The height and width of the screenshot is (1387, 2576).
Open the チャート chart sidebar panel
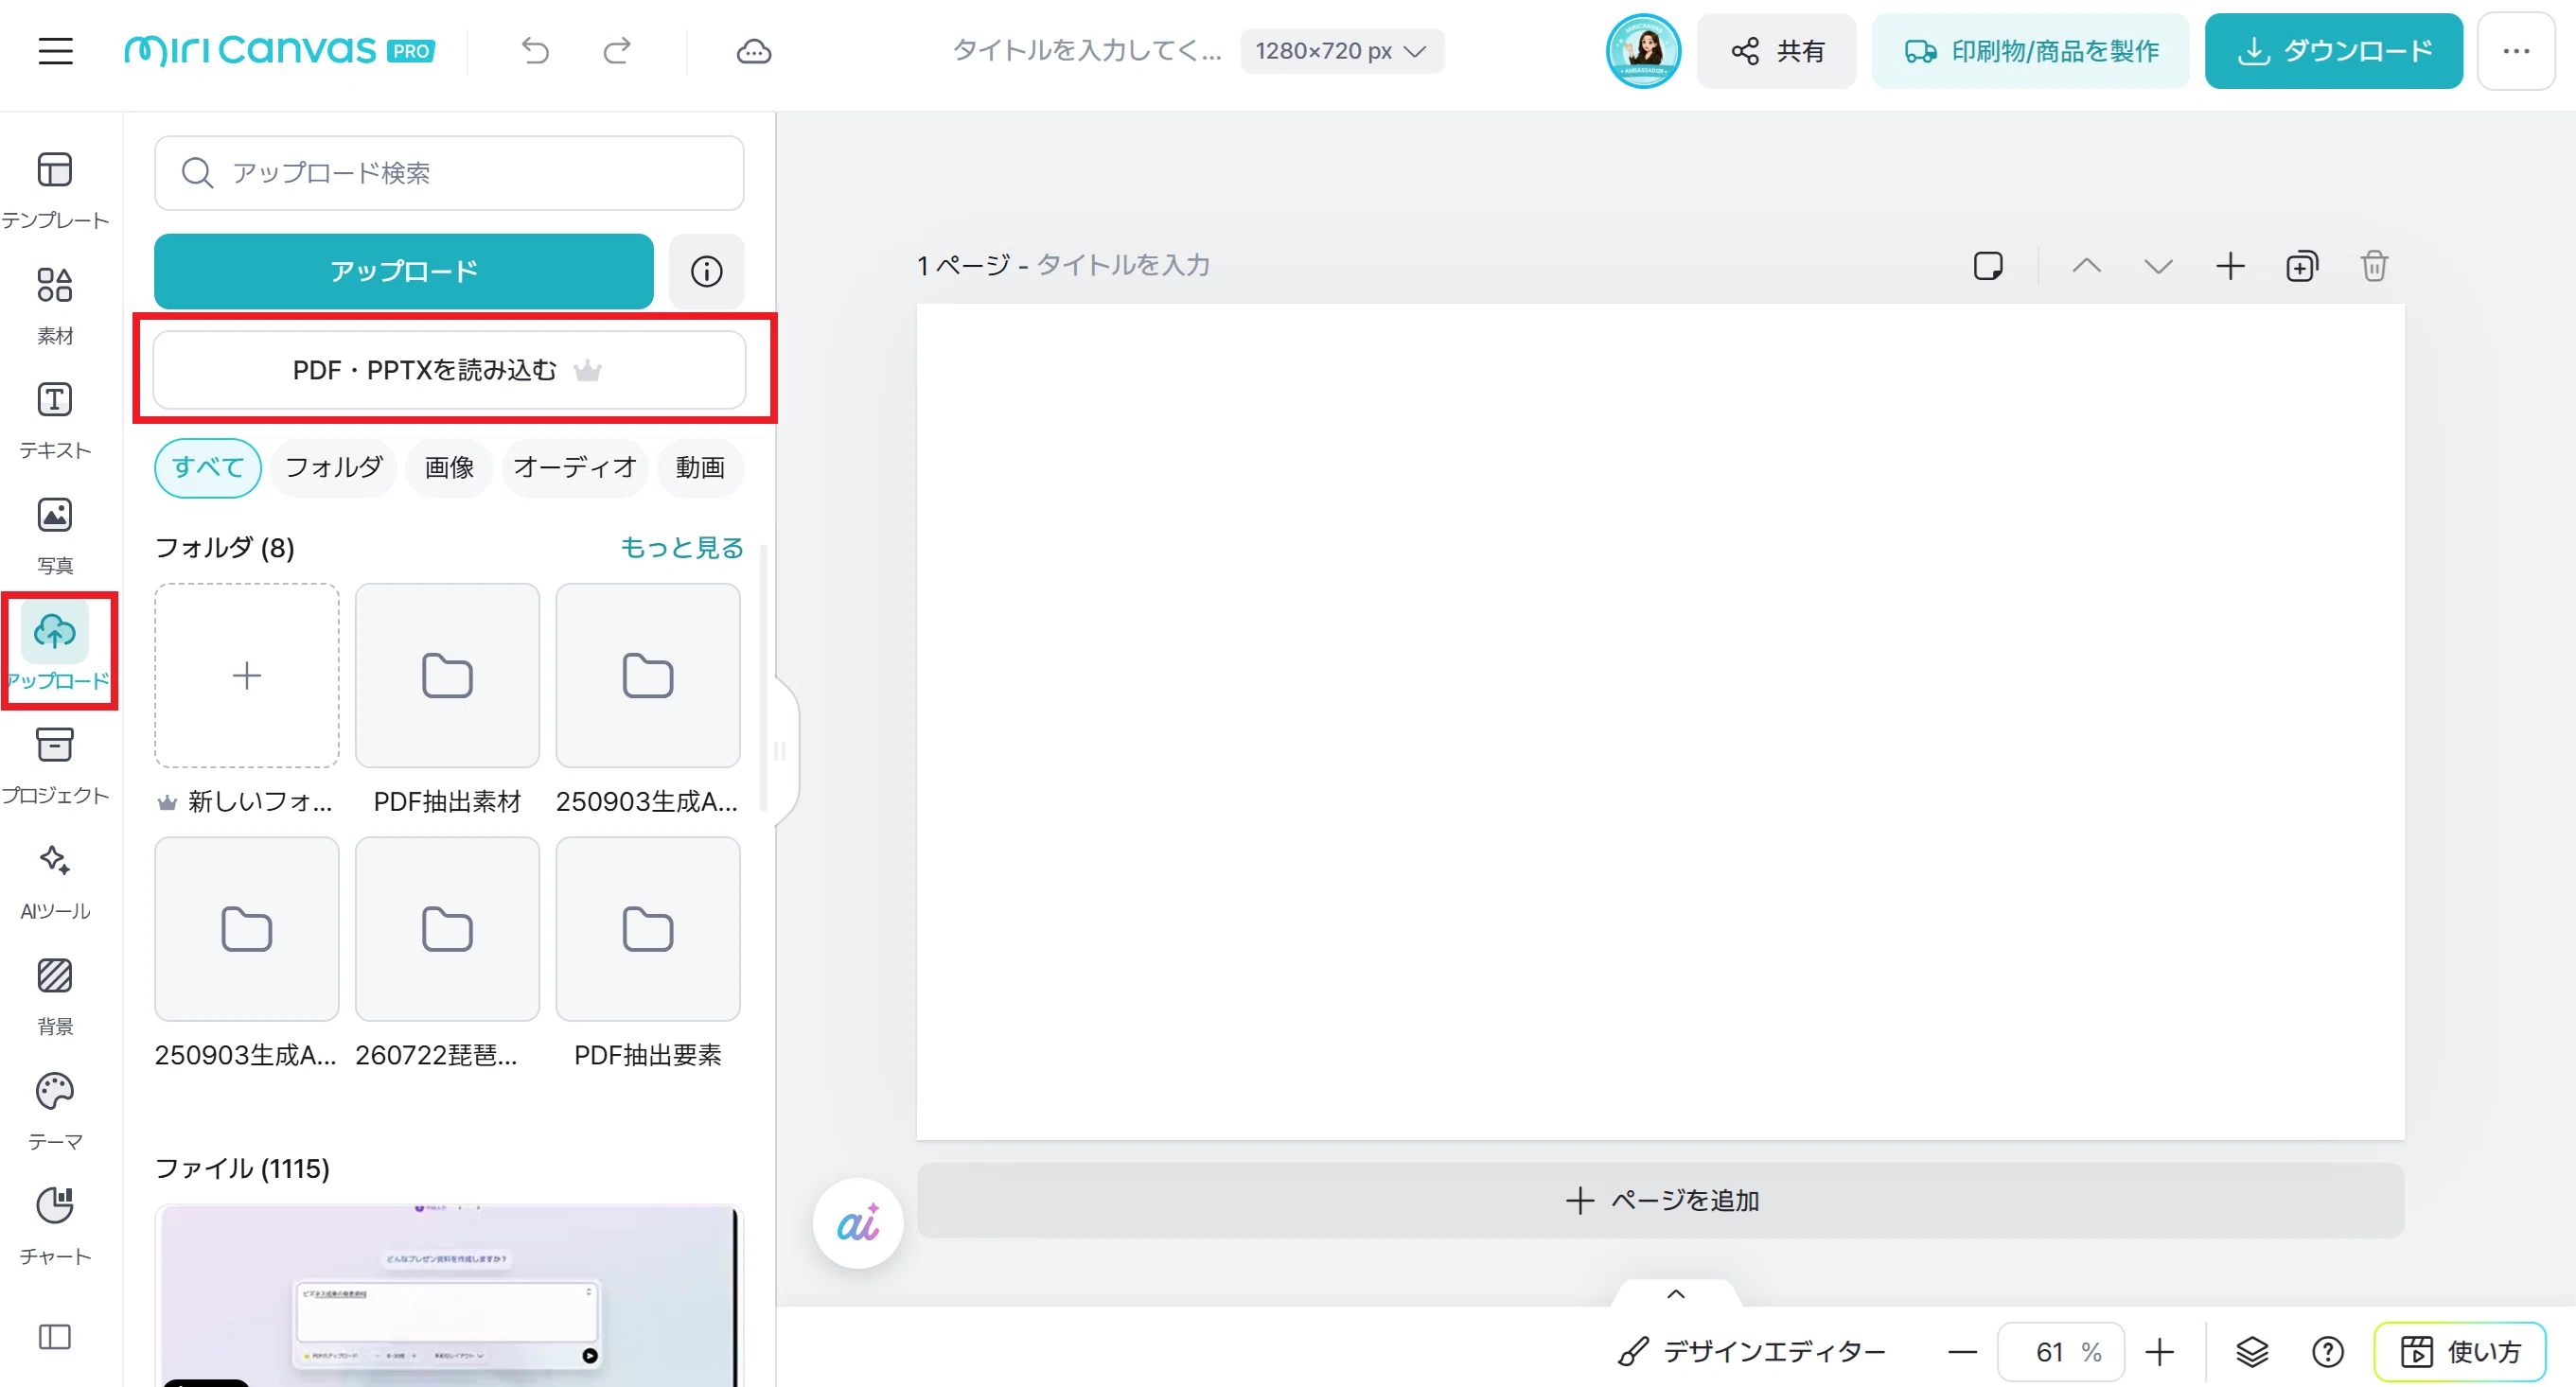[55, 1225]
